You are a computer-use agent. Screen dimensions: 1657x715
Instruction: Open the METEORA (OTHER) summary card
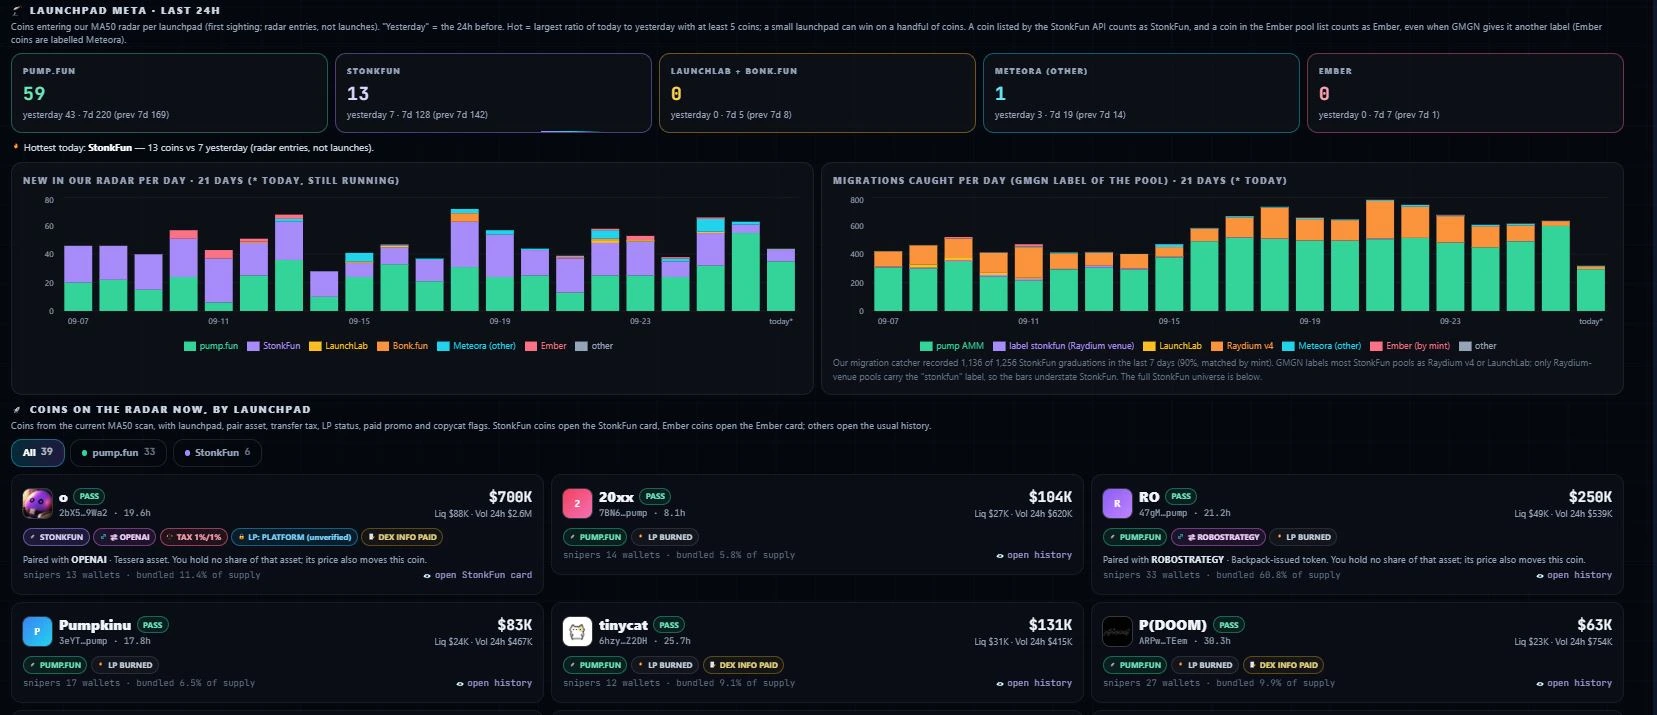[1141, 93]
